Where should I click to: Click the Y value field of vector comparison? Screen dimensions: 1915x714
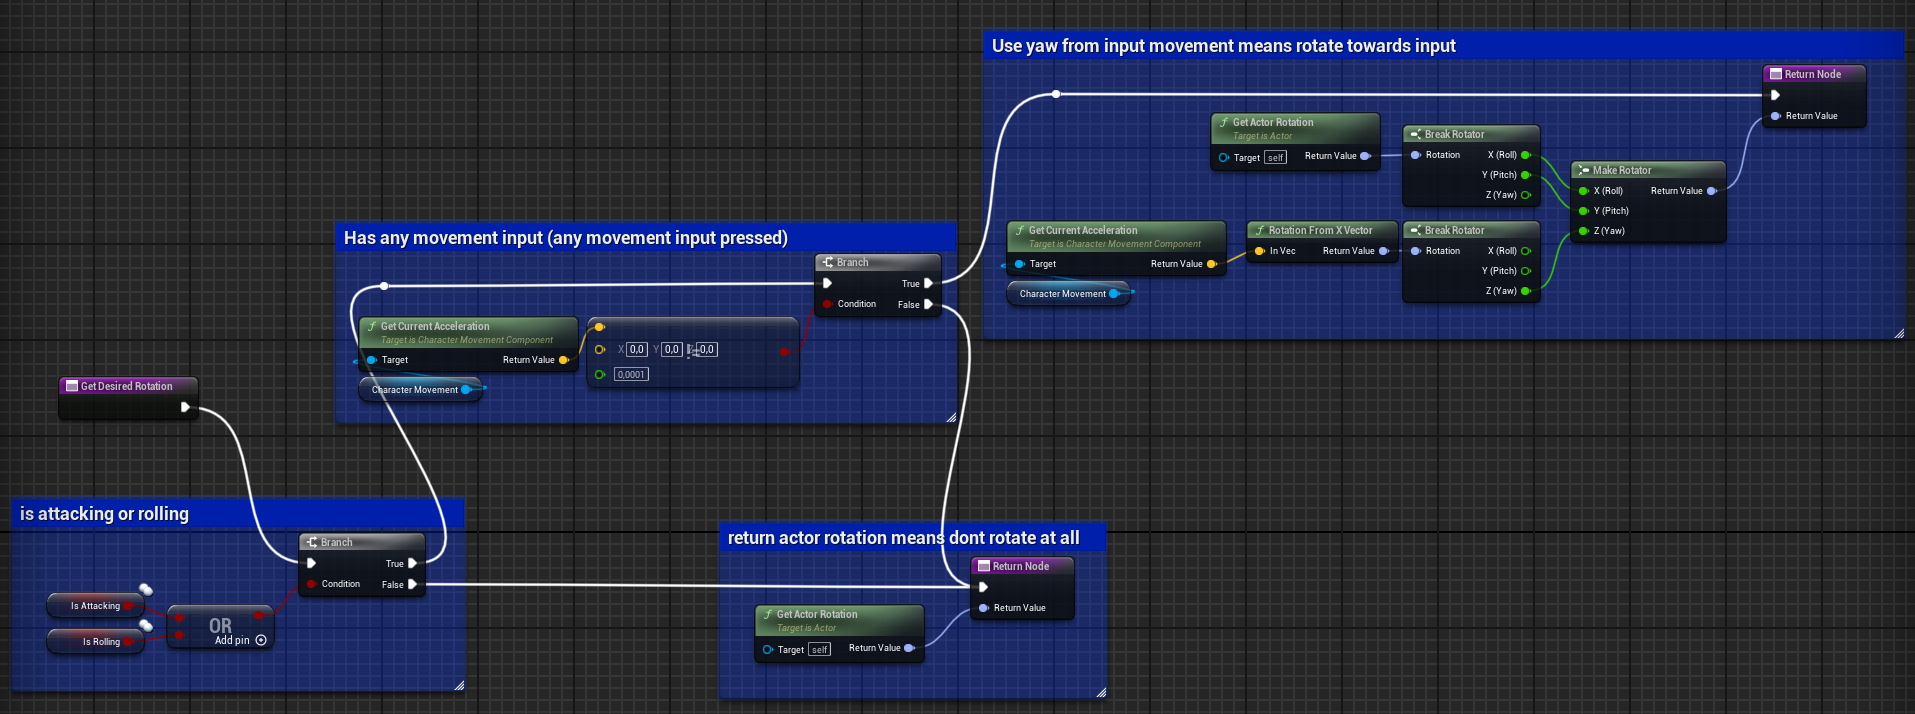click(x=671, y=350)
